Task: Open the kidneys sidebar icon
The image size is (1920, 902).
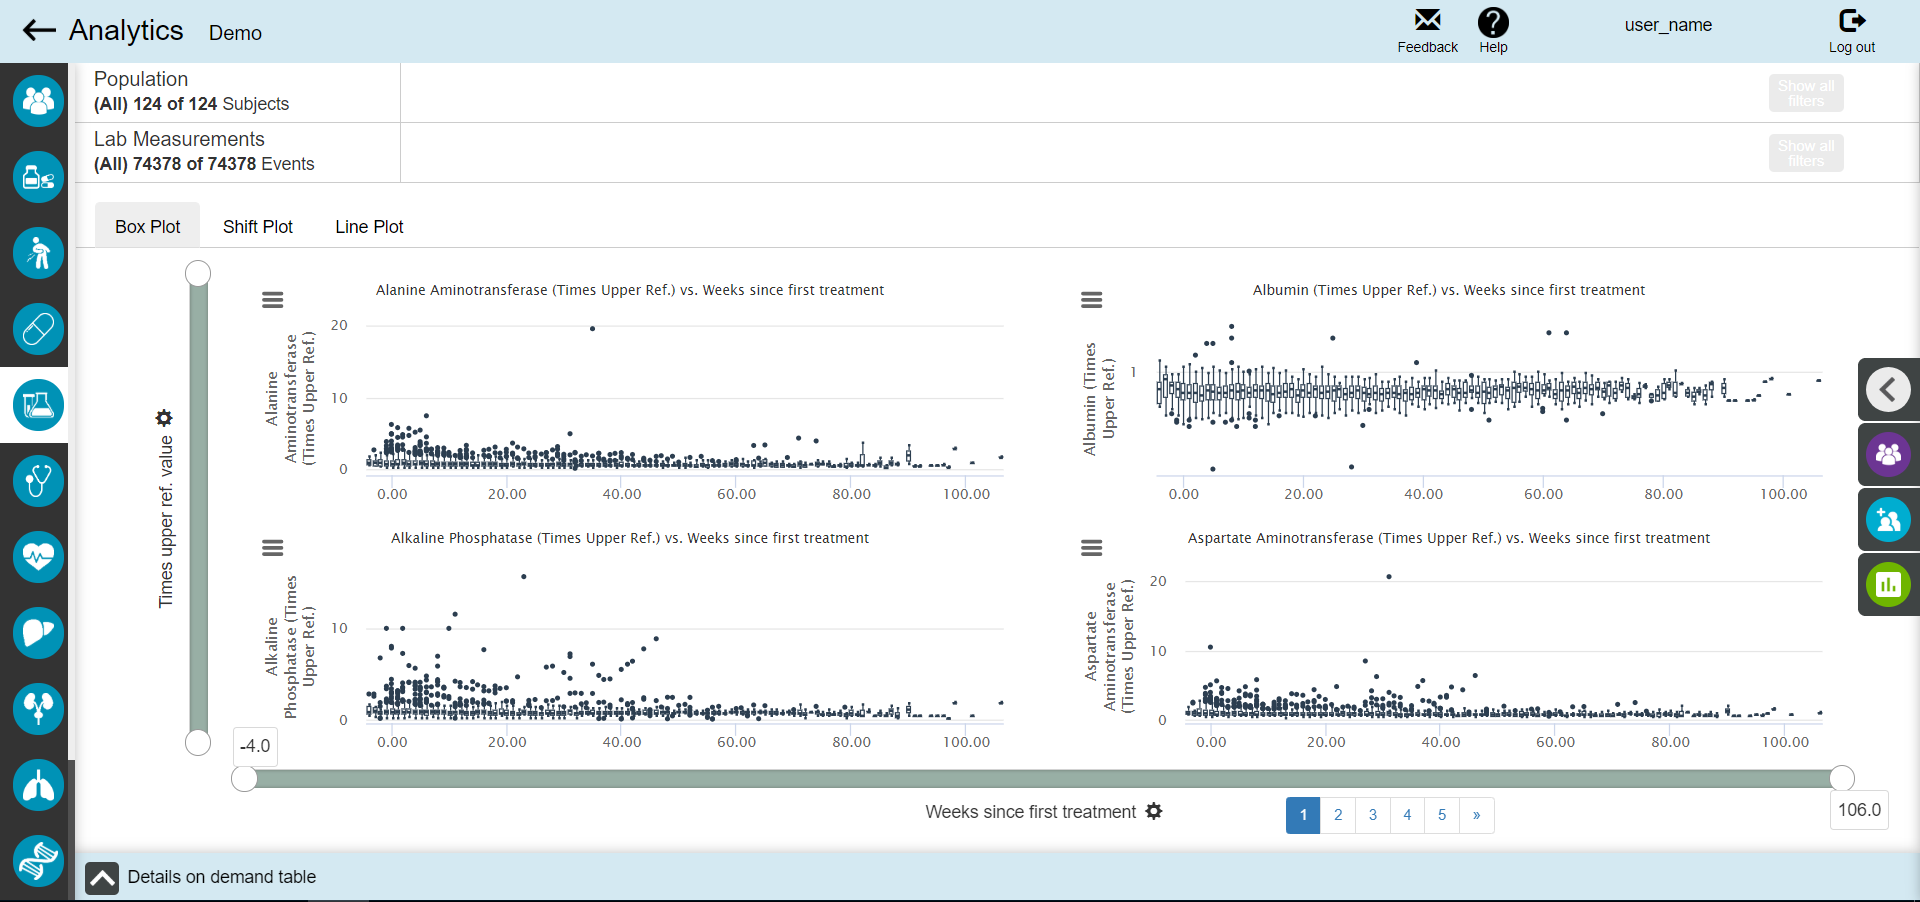Action: (x=38, y=709)
